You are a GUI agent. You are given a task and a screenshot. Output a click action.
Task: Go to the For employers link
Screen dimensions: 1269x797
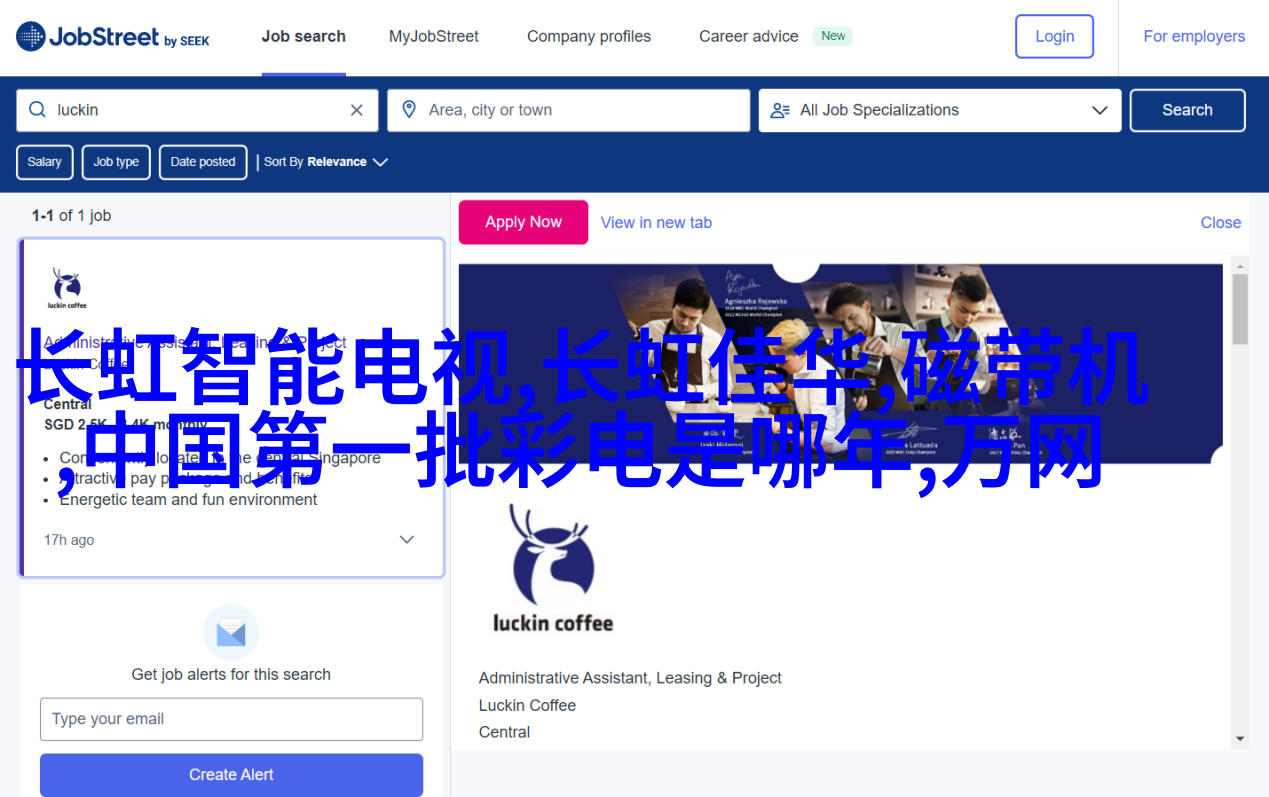click(x=1194, y=37)
